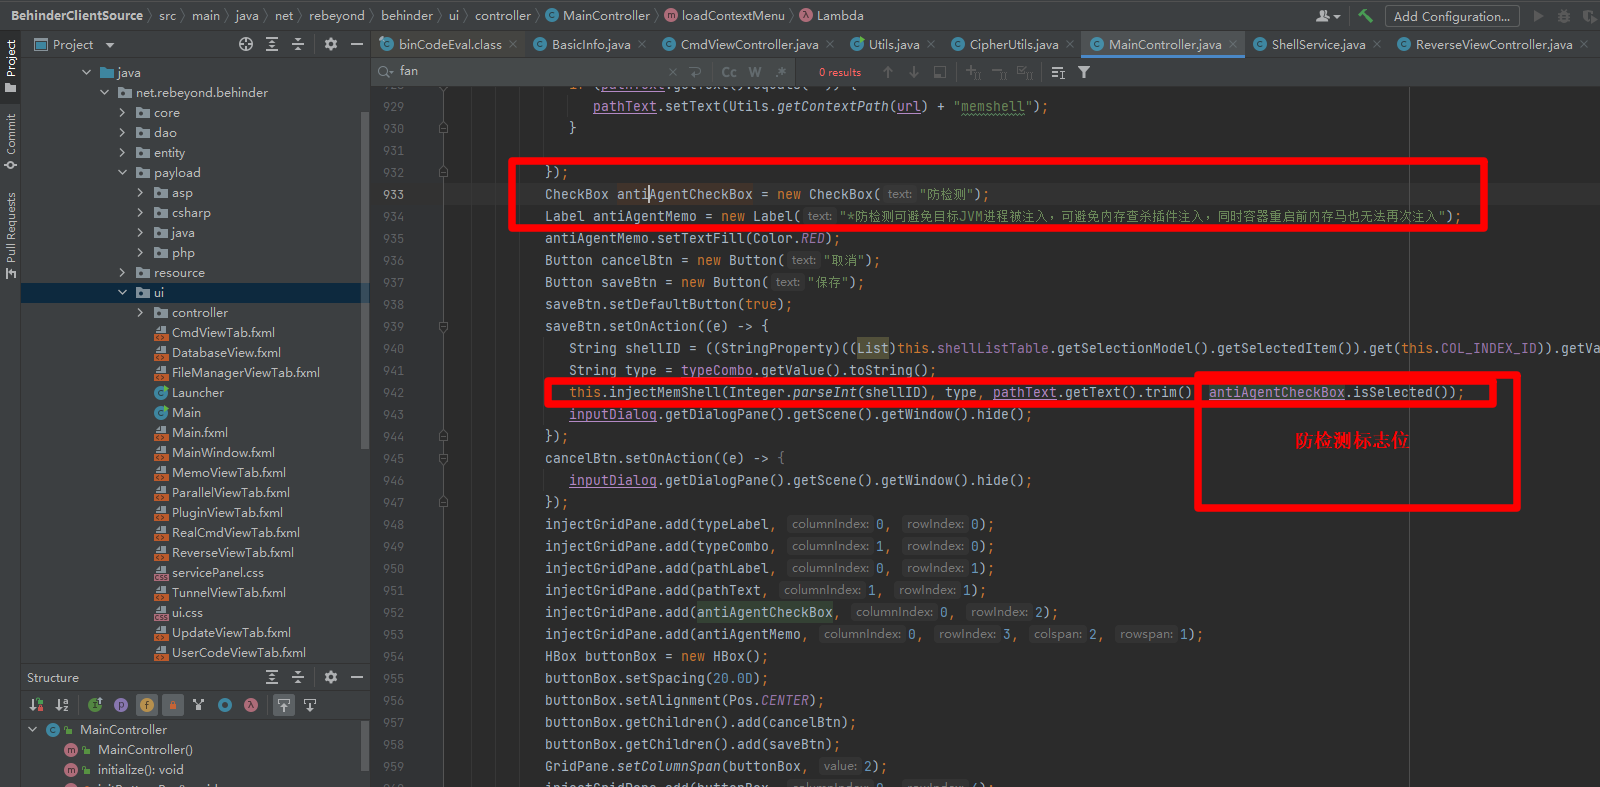Toggle match case (Cc) in search
This screenshot has width=1600, height=787.
729,72
